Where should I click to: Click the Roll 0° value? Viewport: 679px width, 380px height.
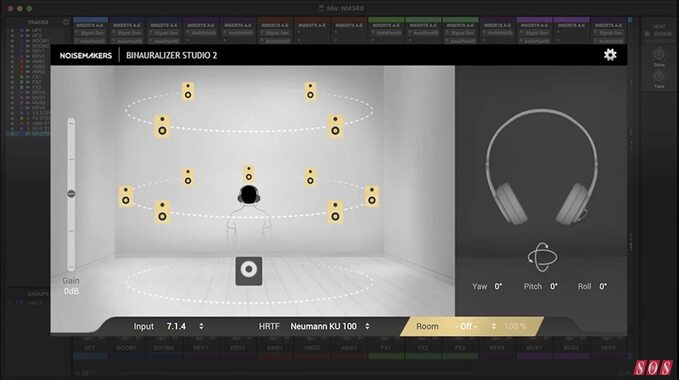603,287
